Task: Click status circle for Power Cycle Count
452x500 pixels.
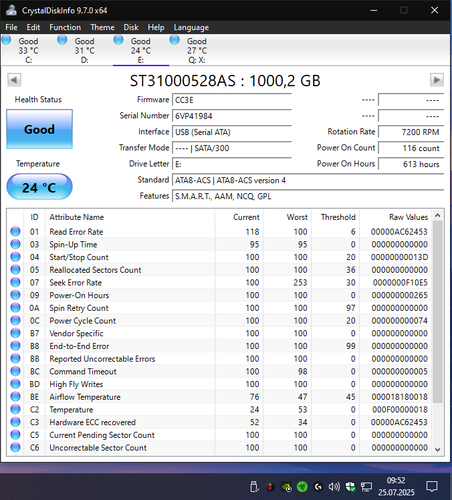Action: click(15, 320)
